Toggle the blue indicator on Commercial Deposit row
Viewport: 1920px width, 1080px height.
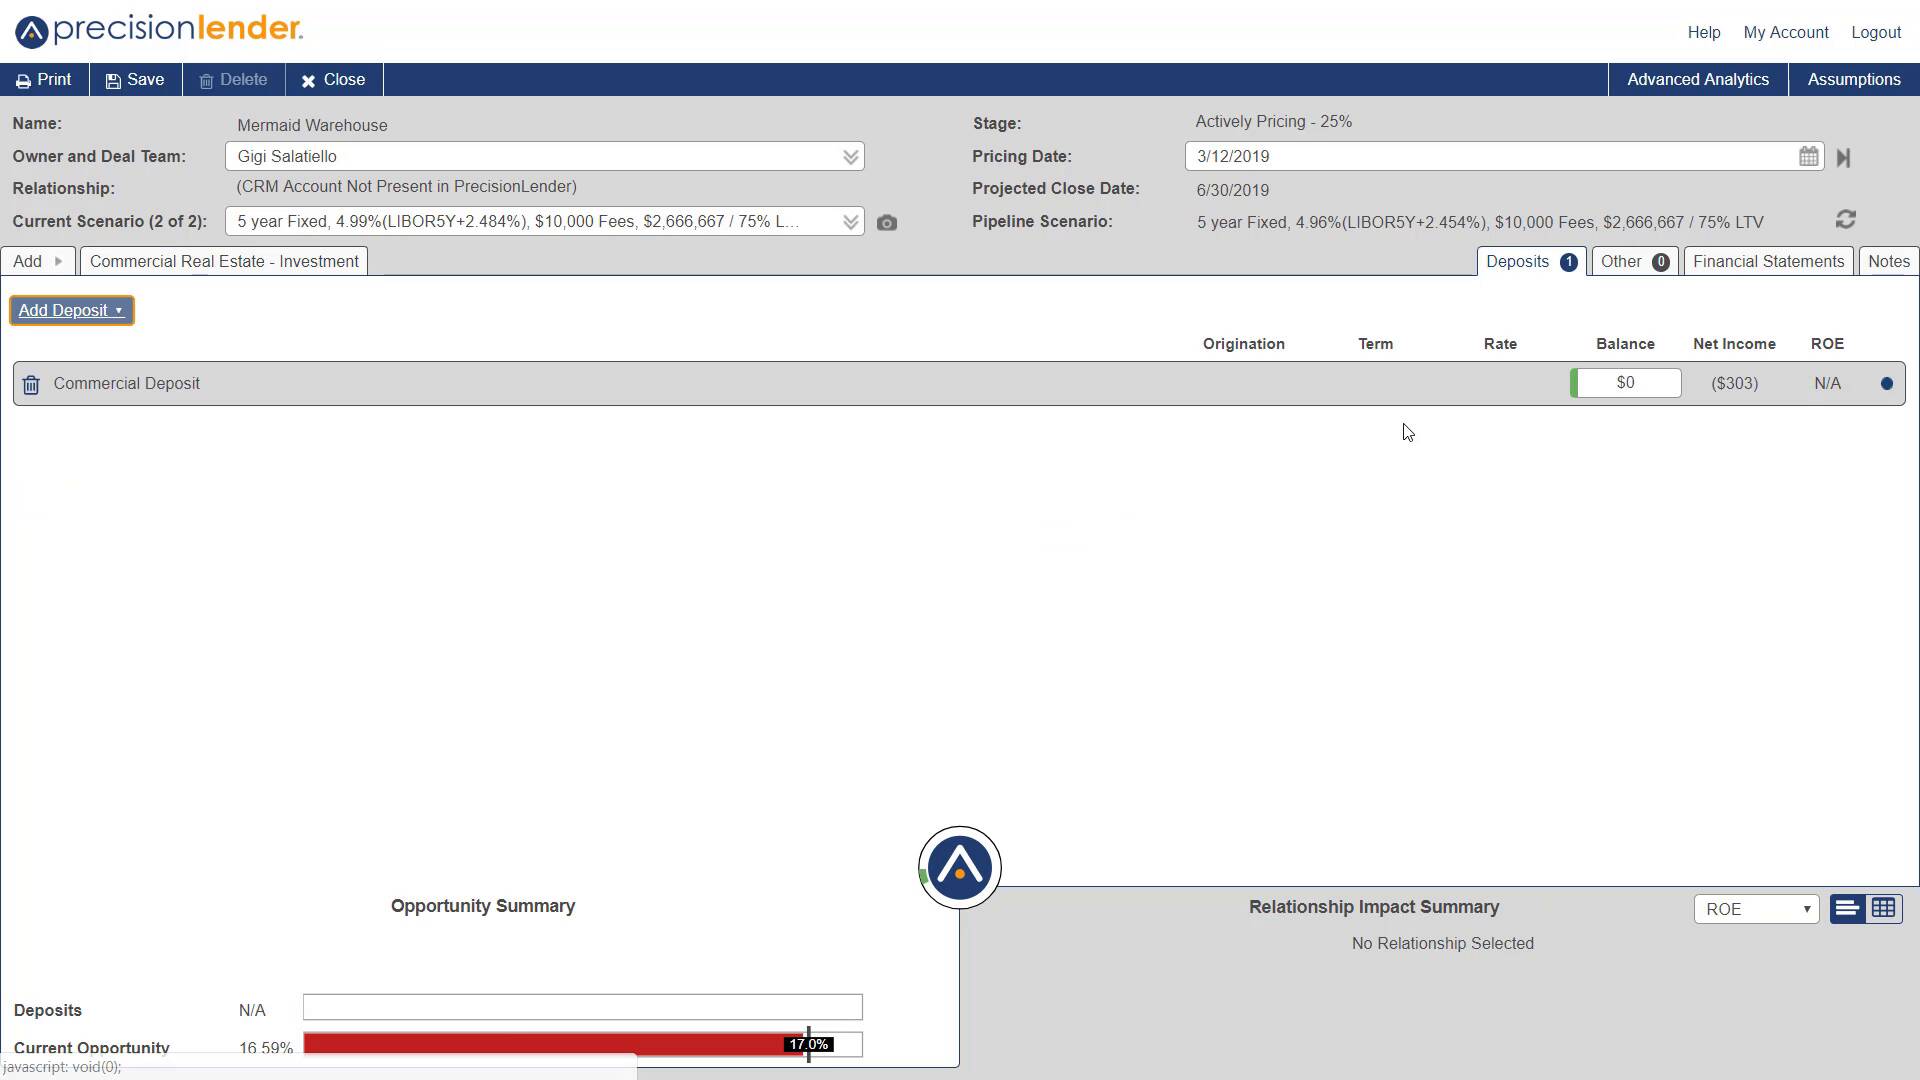1886,383
